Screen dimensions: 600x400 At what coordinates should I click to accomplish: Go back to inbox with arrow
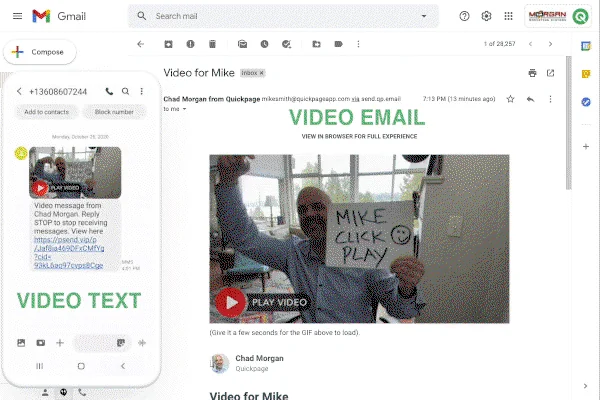coord(140,44)
